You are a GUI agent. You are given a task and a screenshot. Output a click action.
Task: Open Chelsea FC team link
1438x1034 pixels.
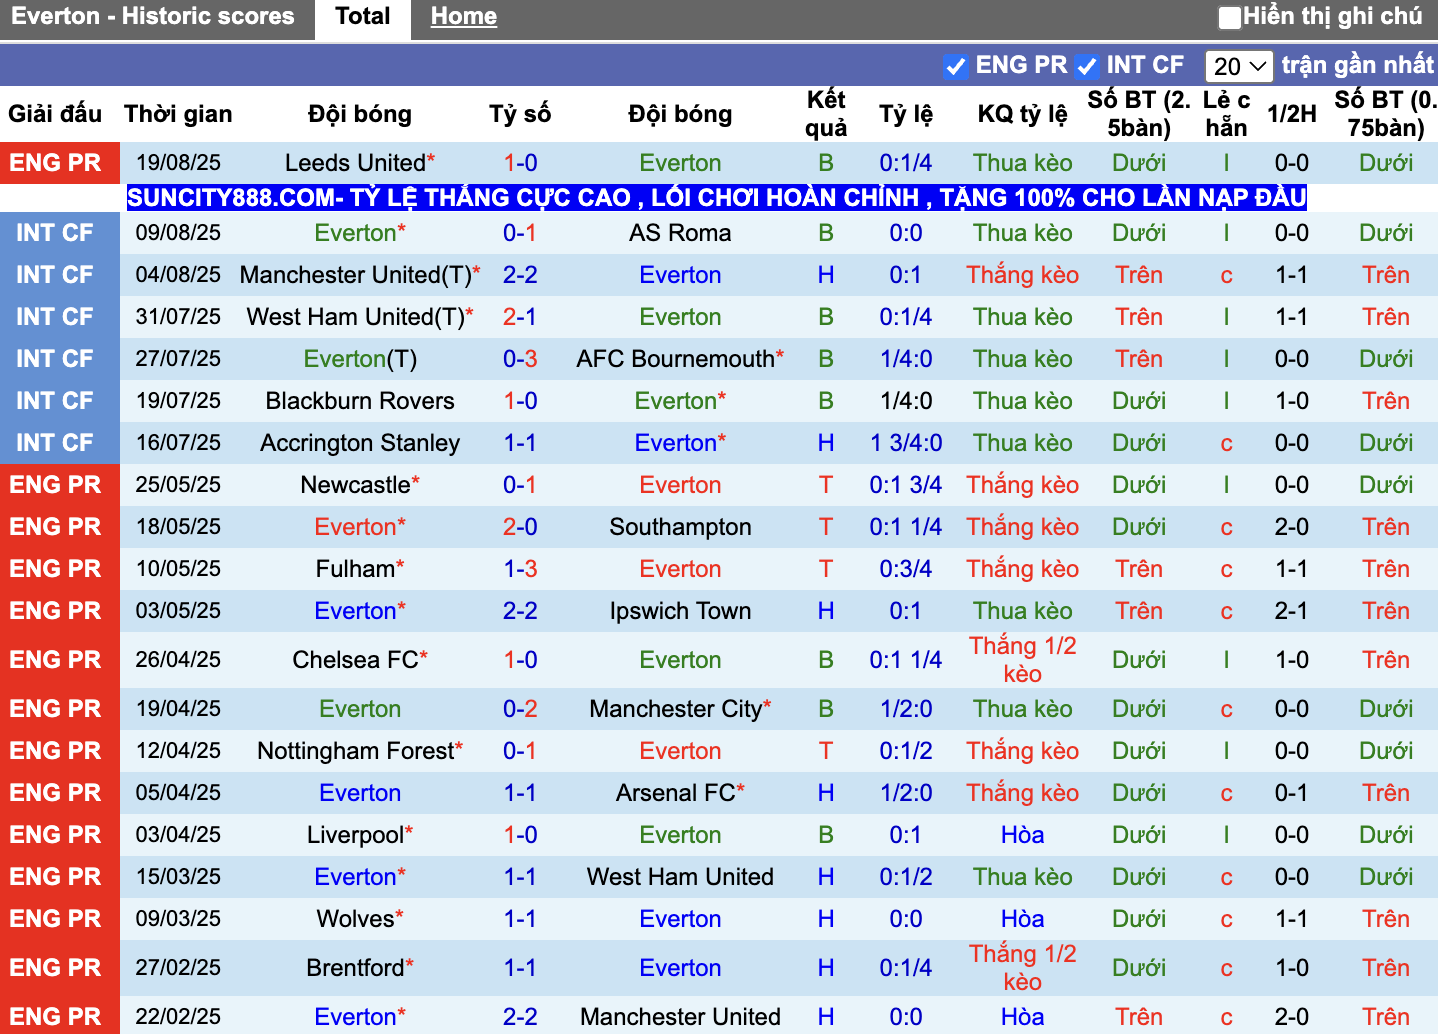point(355,660)
